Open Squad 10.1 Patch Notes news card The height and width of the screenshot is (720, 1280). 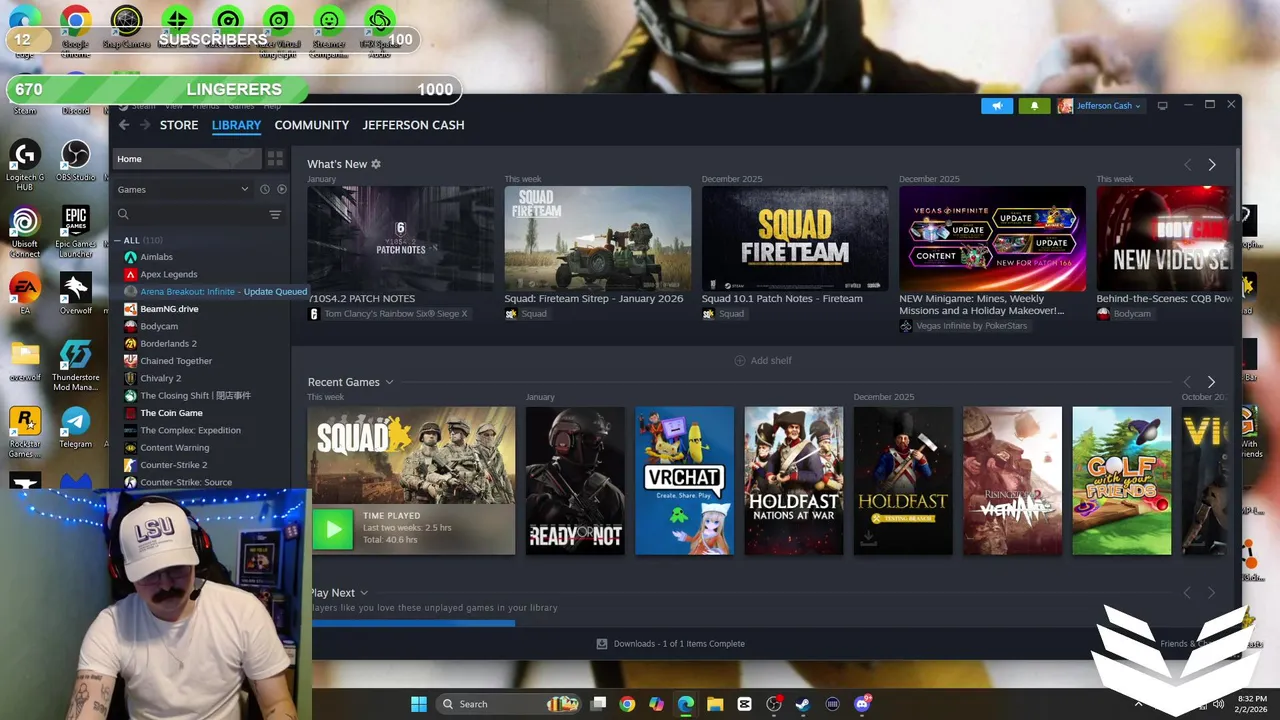coord(795,238)
